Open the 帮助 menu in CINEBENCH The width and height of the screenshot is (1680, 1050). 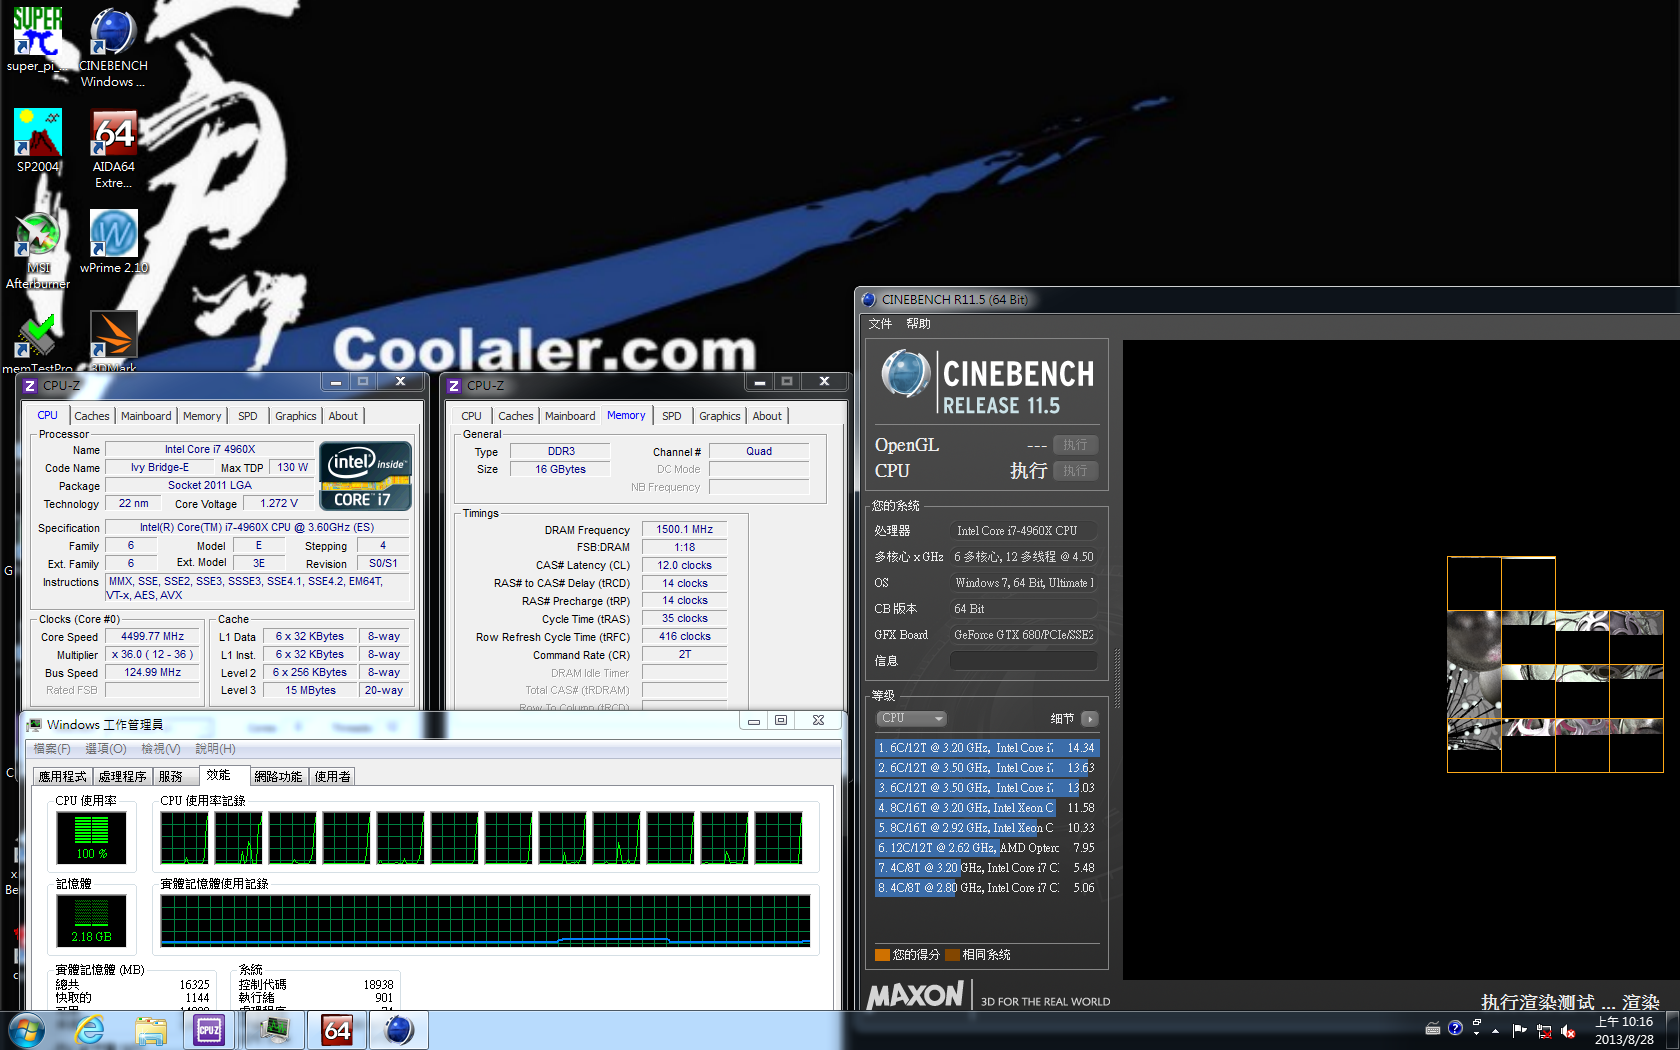click(918, 324)
